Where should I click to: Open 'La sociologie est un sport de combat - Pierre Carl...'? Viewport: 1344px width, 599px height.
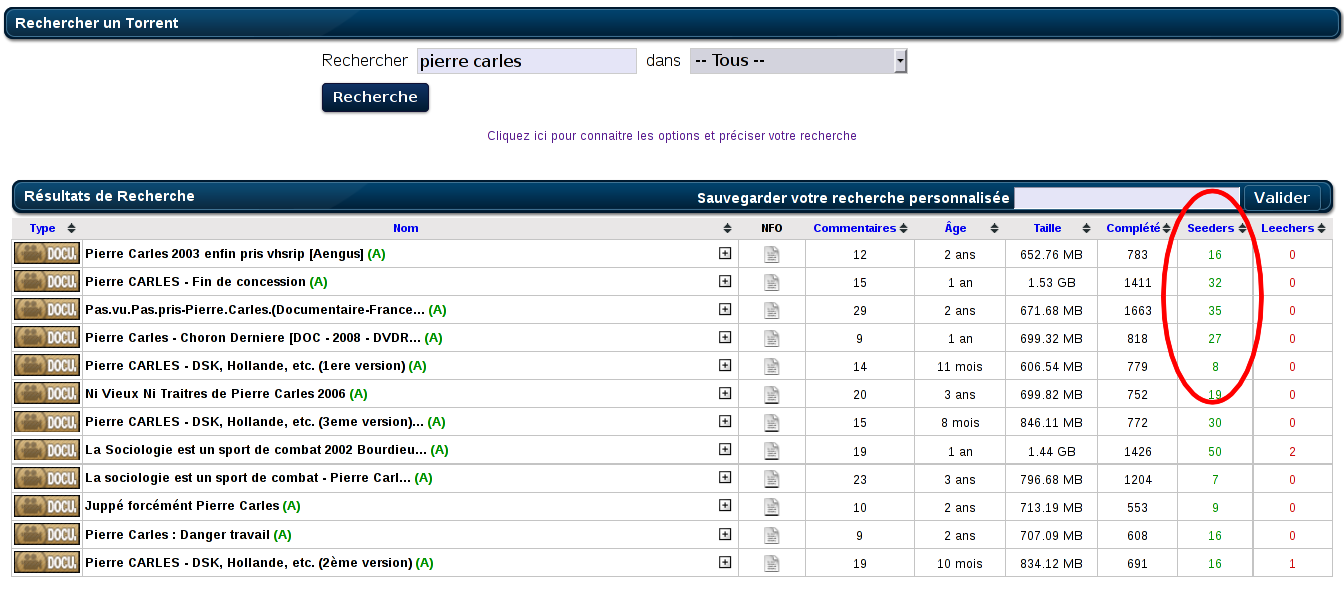(x=248, y=478)
